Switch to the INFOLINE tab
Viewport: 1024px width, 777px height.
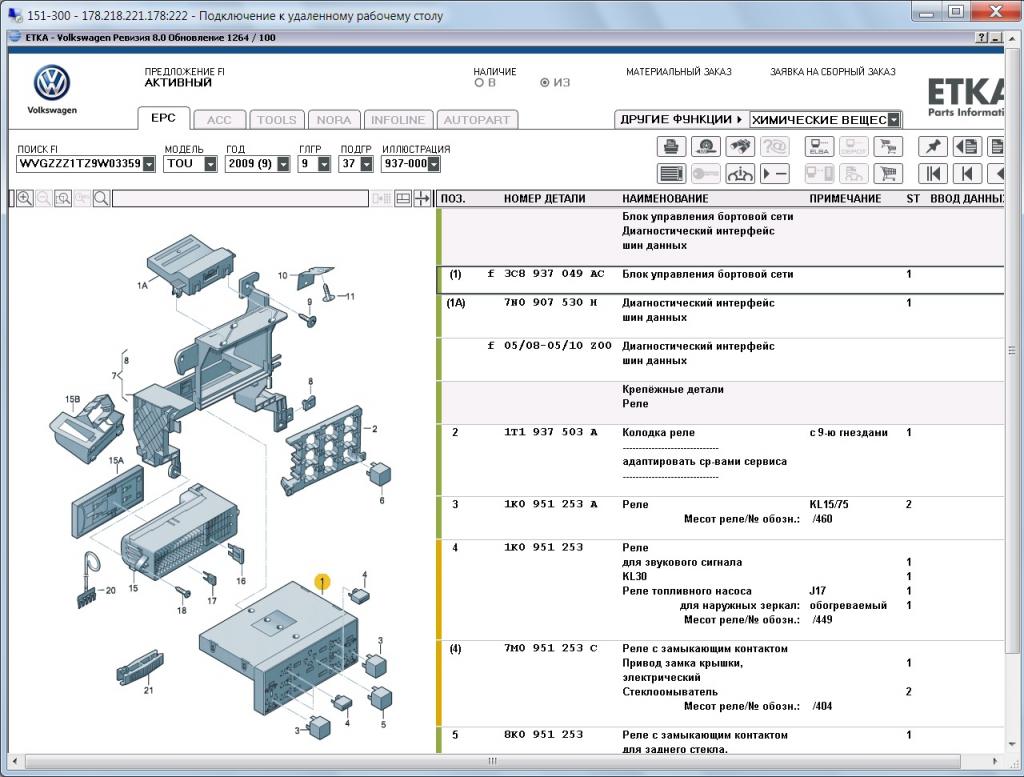(398, 120)
